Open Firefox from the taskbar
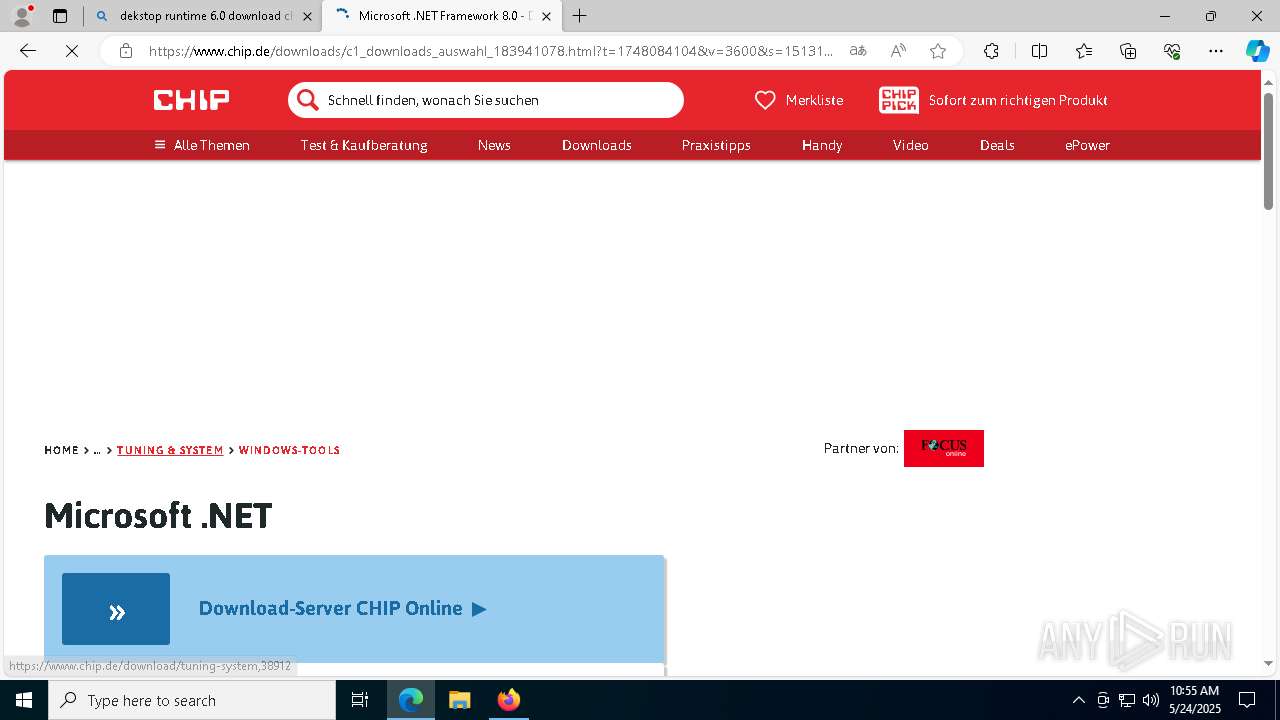1280x720 pixels. [508, 700]
